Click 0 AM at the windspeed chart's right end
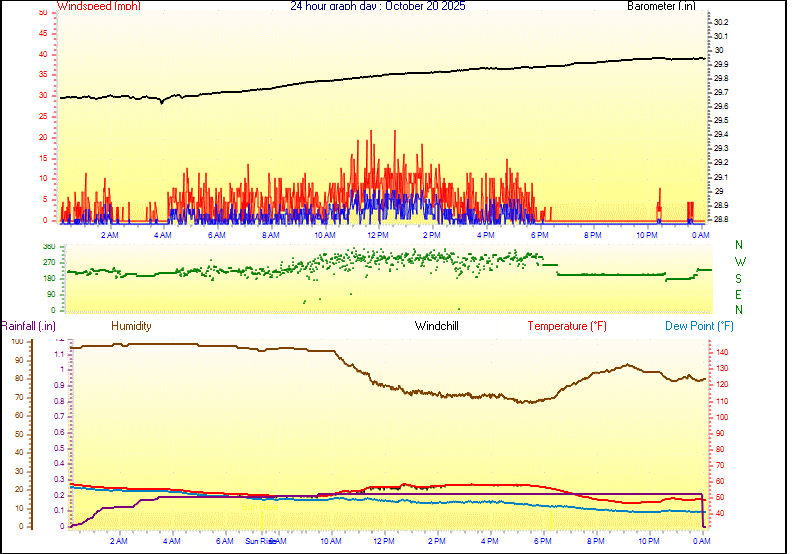Viewport: 798px width, 554px height. coord(700,235)
